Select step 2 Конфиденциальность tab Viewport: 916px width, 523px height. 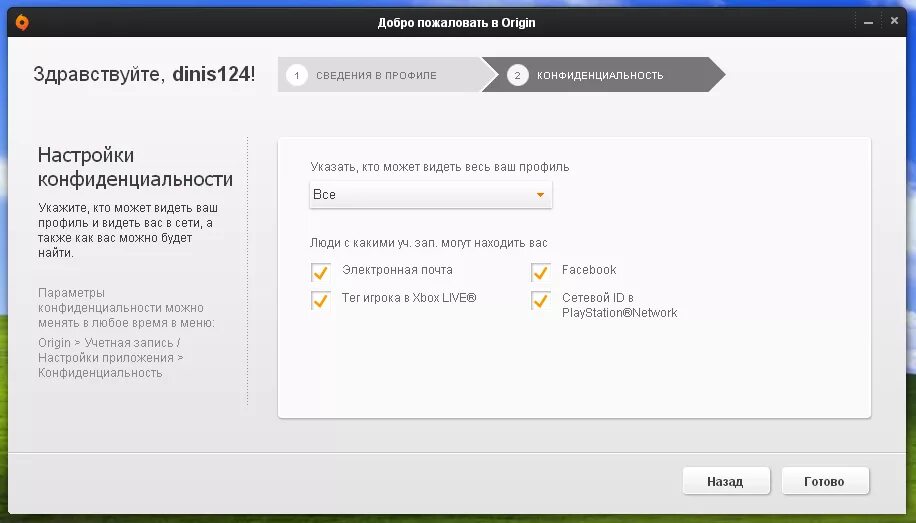[602, 75]
